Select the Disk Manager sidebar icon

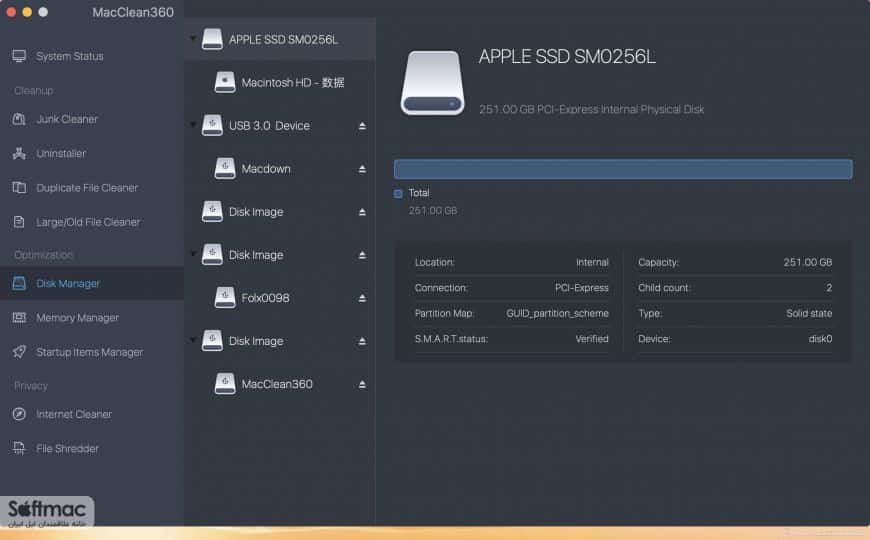click(x=19, y=284)
